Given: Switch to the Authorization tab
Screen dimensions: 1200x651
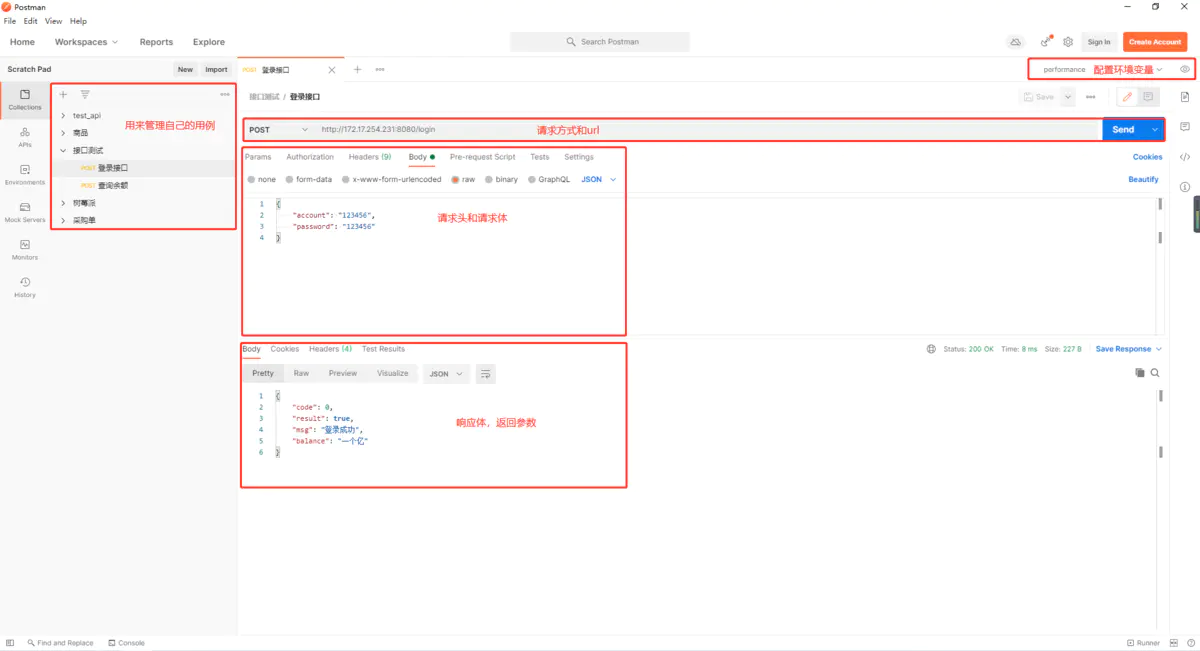Looking at the screenshot, I should point(310,157).
